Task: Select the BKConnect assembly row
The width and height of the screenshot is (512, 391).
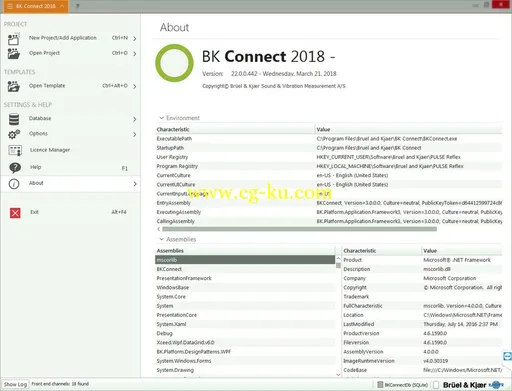Action: [x=245, y=269]
